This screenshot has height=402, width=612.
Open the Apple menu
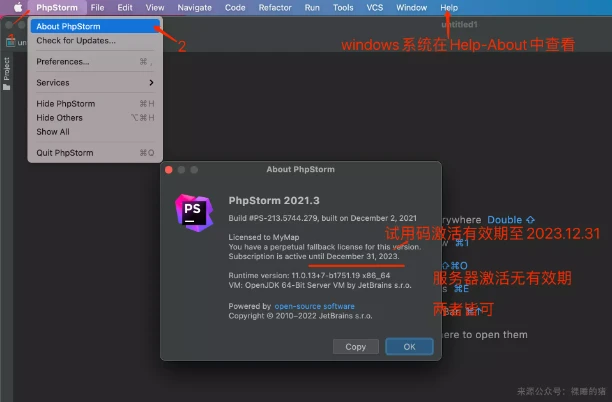tap(18, 7)
